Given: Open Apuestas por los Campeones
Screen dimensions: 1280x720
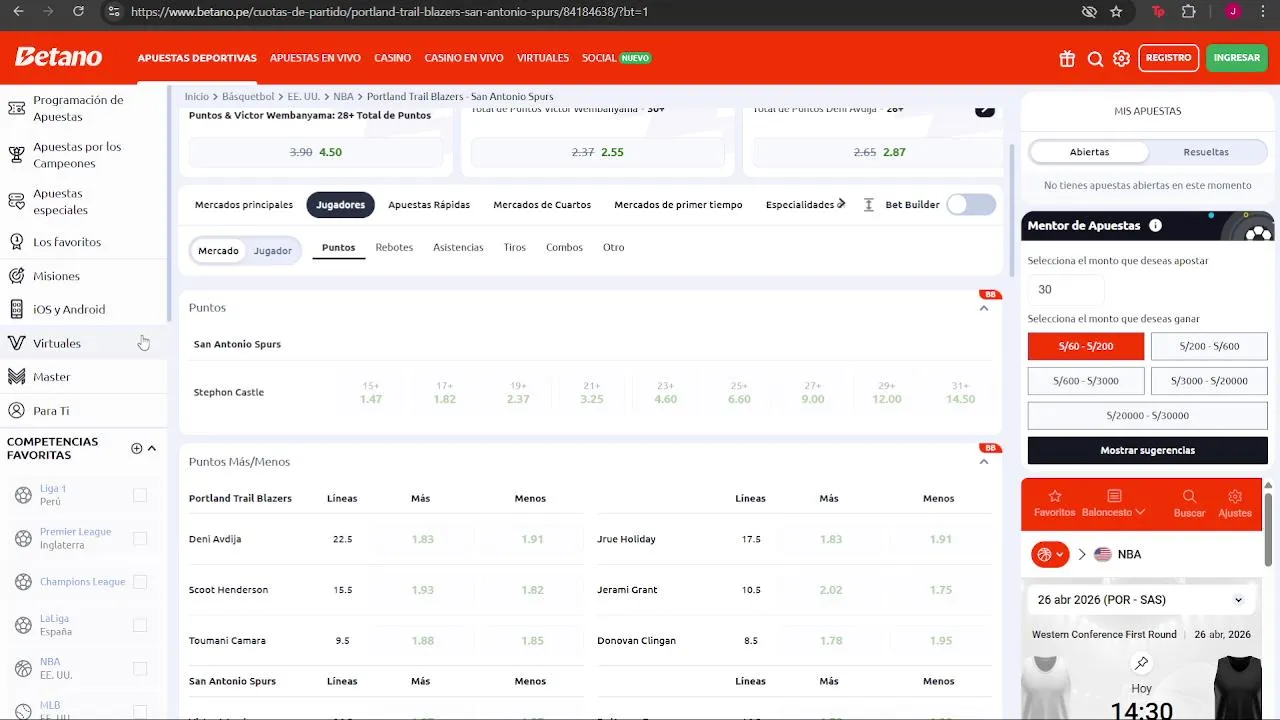Looking at the screenshot, I should click(83, 155).
